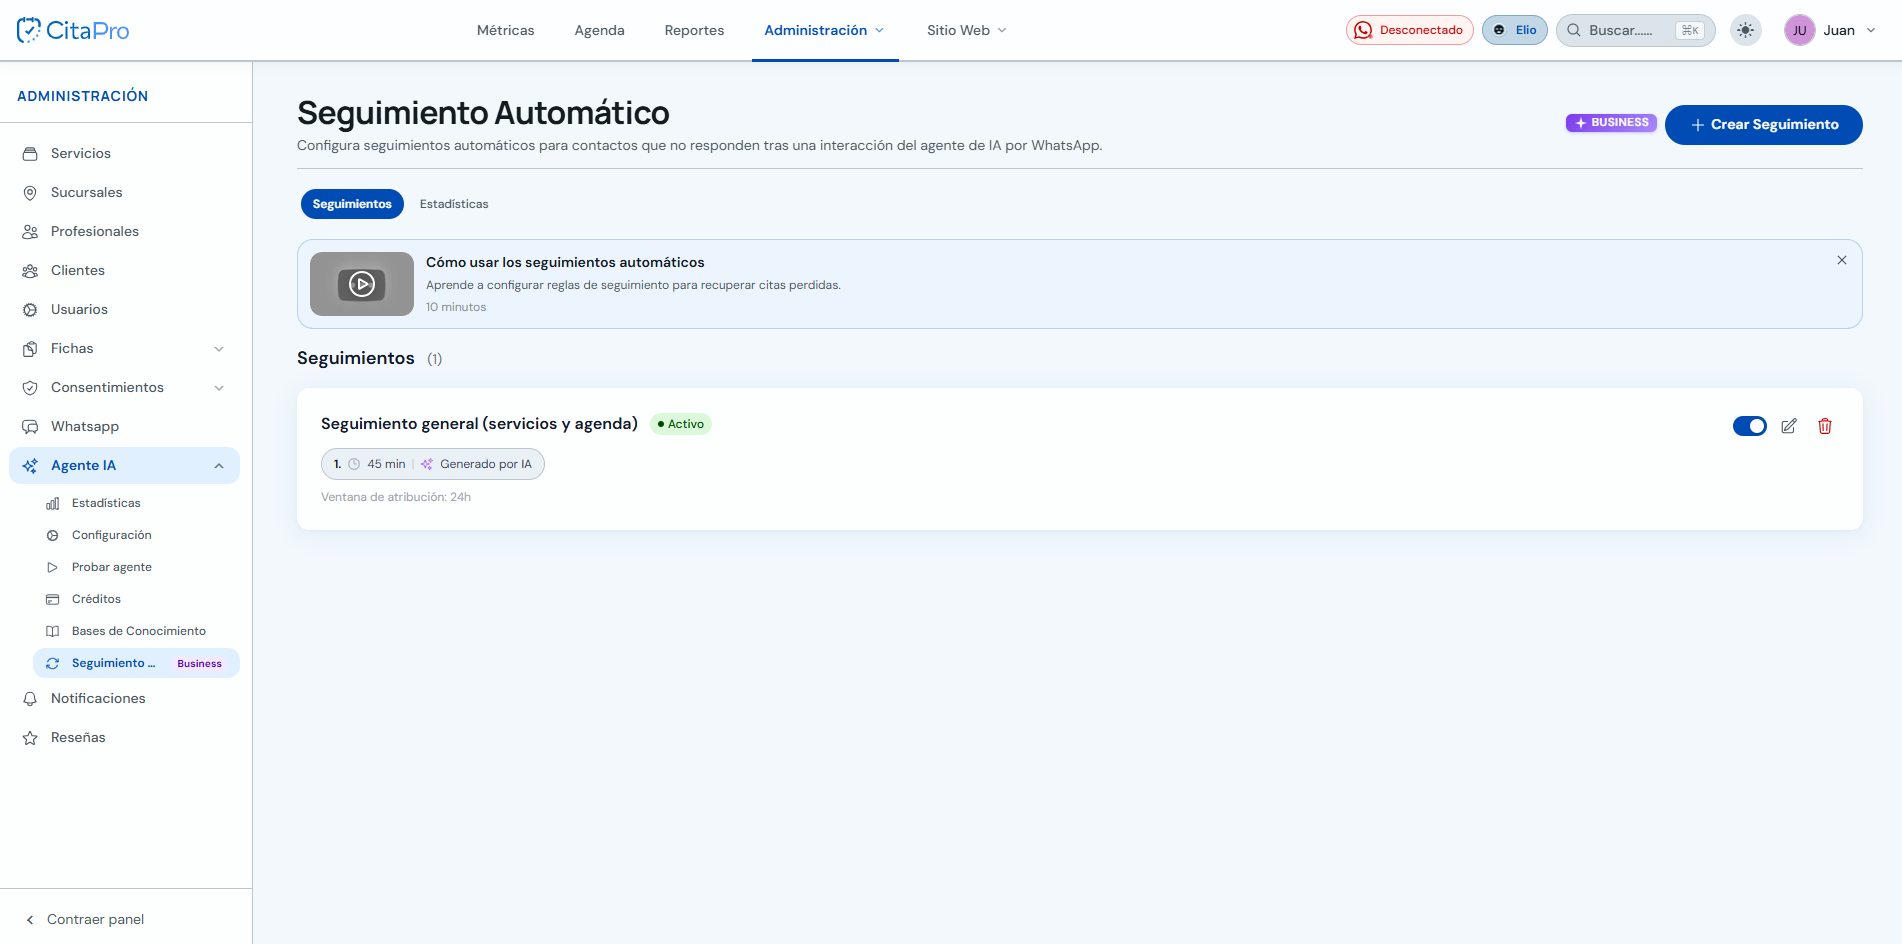
Task: Click the Usuarios icon in sidebar
Action: coord(30,310)
